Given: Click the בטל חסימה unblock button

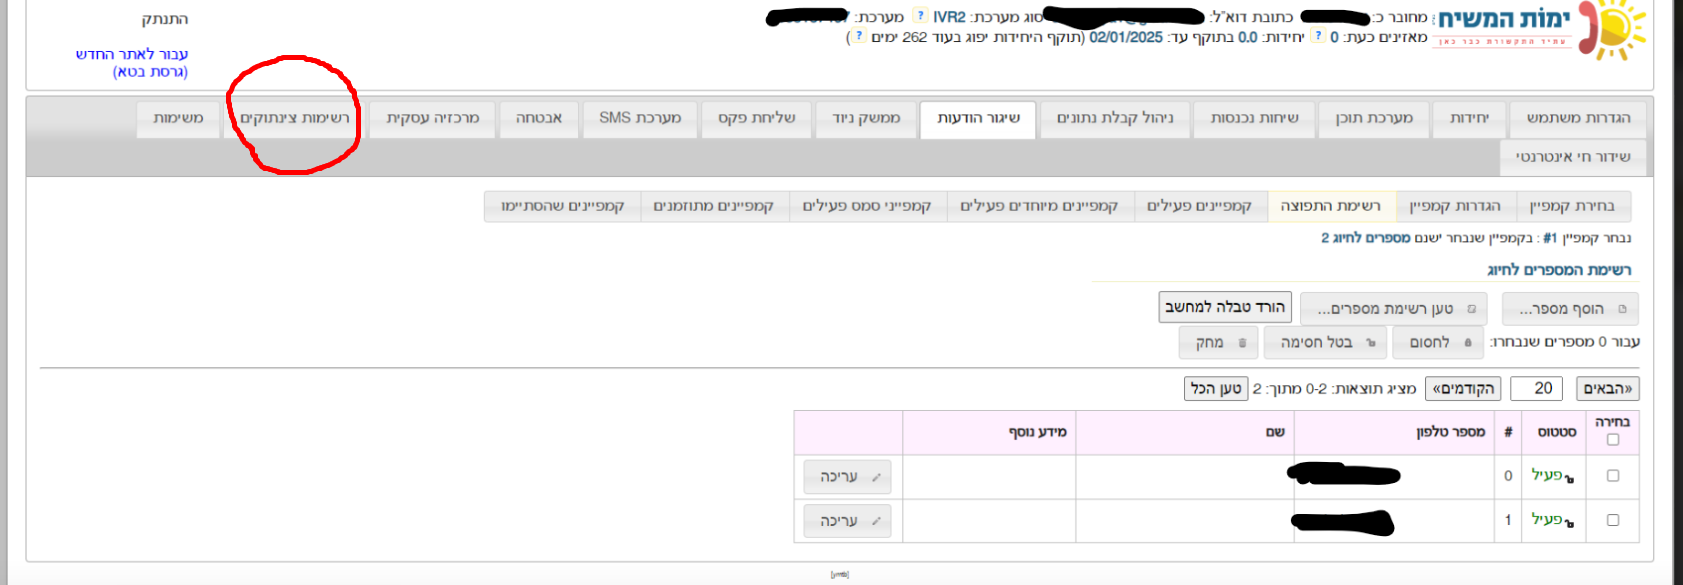Looking at the screenshot, I should coord(1325,342).
